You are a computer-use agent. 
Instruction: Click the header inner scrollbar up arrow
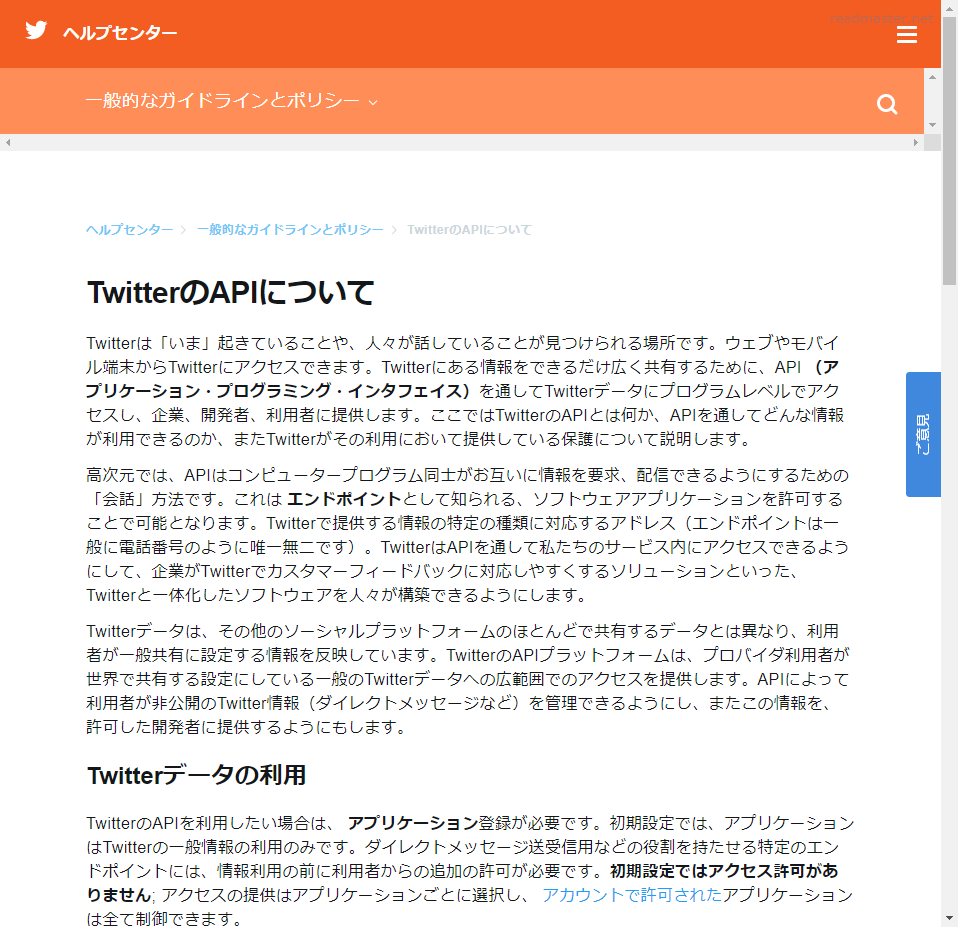point(932,76)
